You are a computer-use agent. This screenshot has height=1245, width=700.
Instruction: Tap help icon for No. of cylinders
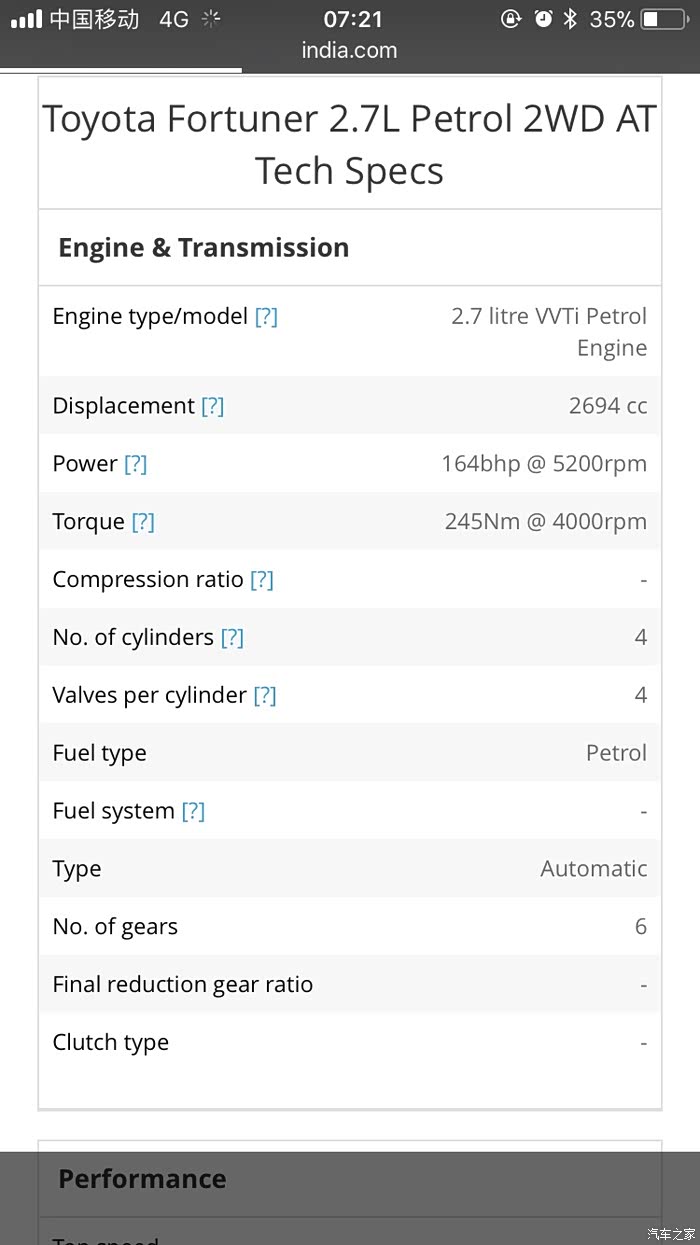(x=231, y=638)
